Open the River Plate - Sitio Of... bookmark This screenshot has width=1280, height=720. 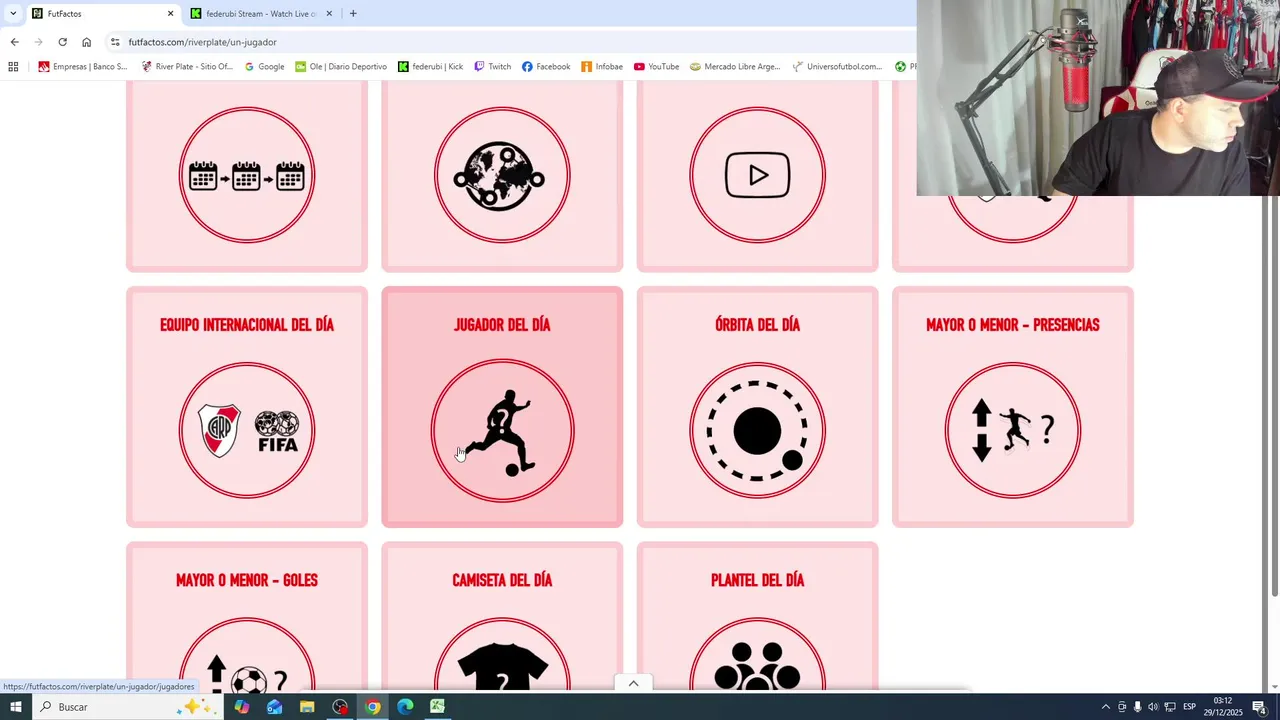click(x=186, y=67)
